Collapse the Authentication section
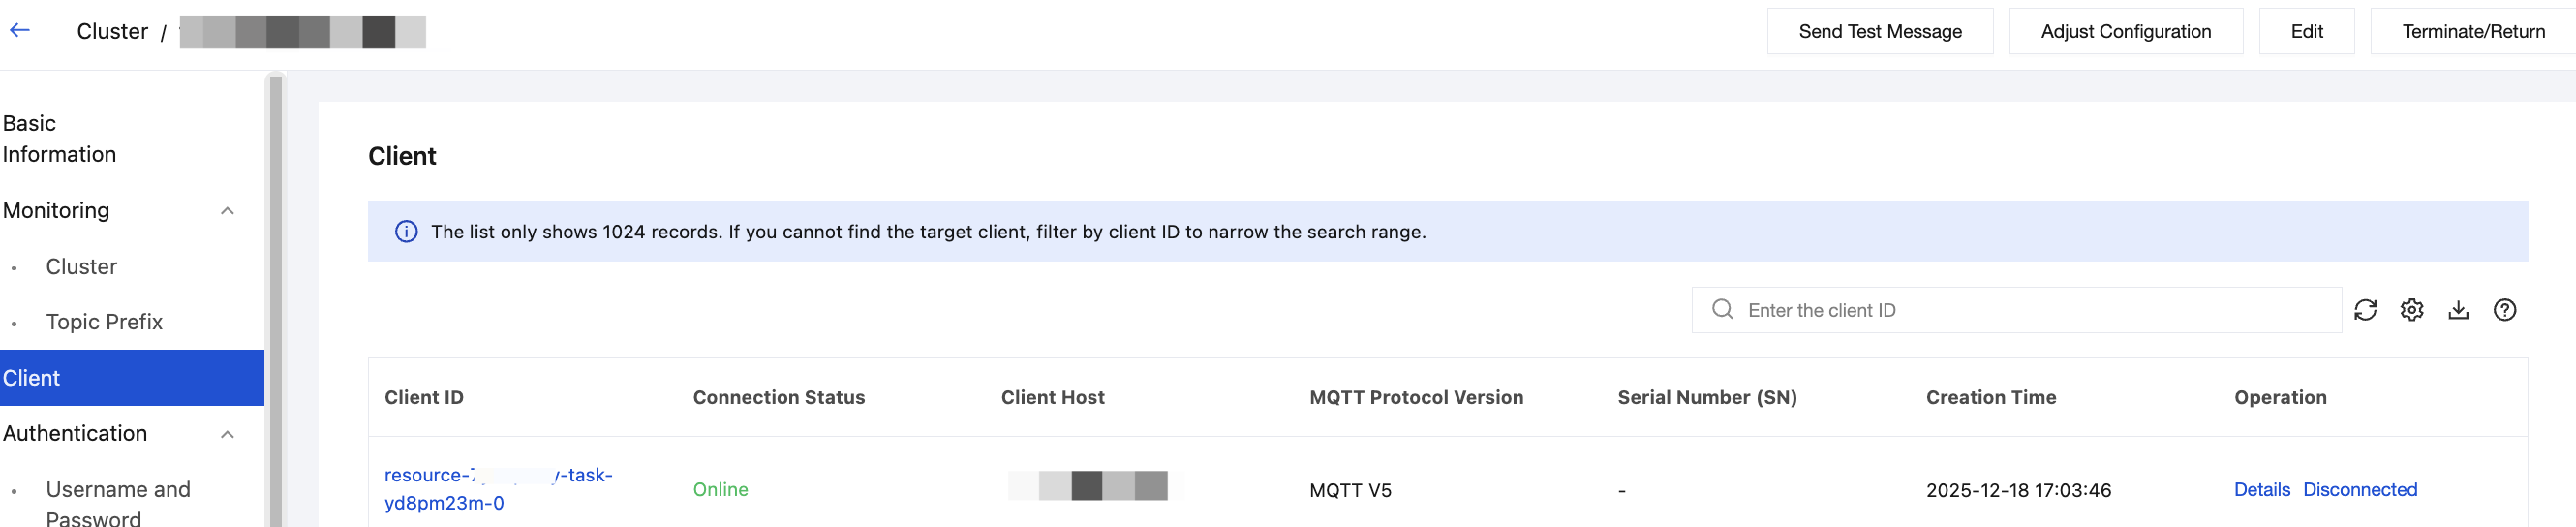This screenshot has height=527, width=2576. coord(227,434)
